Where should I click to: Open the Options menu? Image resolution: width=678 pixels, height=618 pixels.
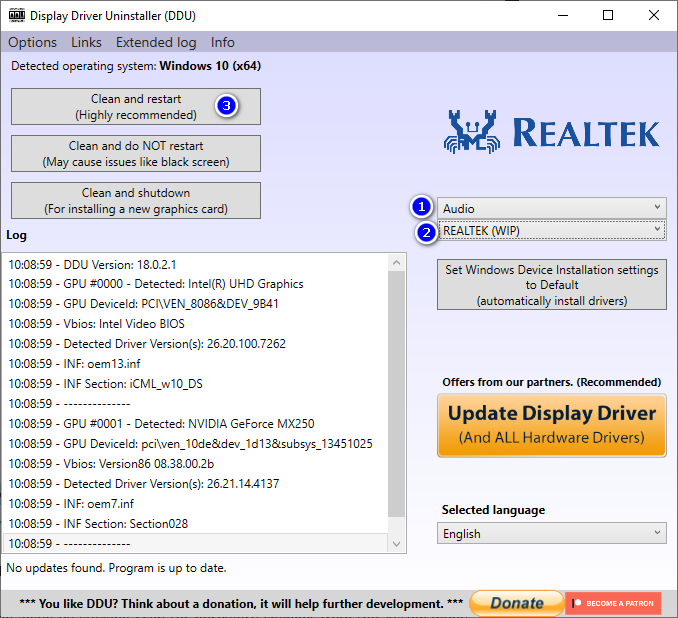tap(32, 42)
